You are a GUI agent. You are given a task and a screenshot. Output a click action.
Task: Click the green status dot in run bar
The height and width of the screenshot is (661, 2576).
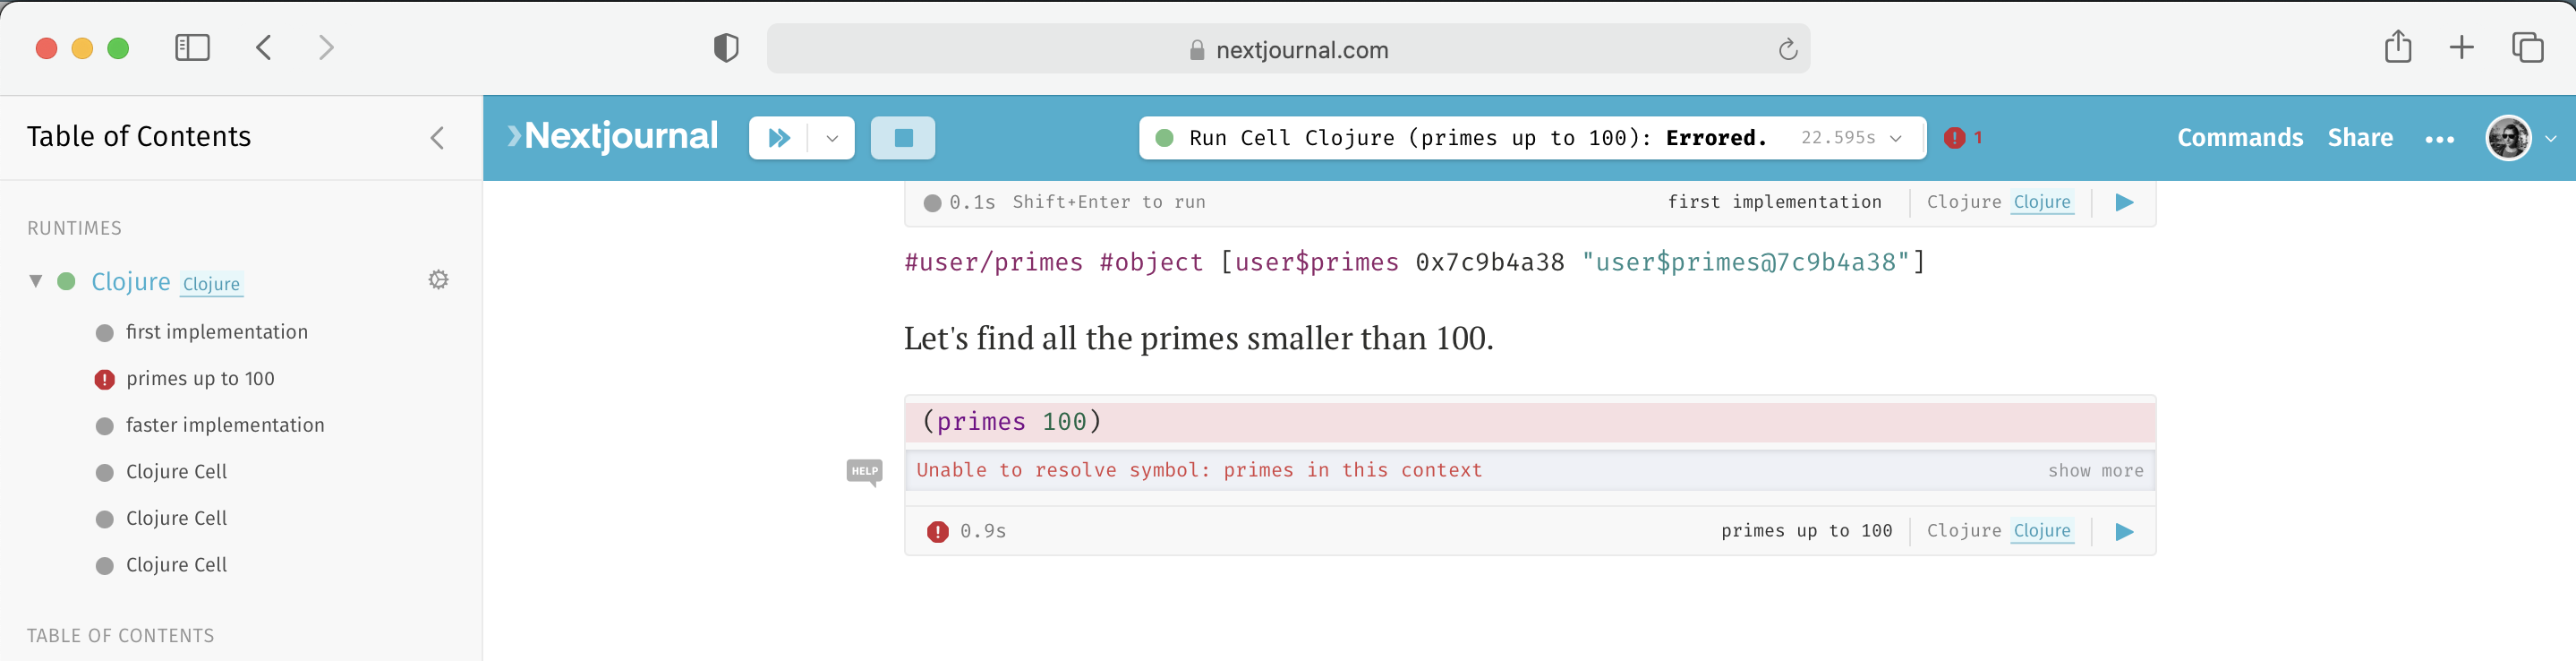point(1164,138)
